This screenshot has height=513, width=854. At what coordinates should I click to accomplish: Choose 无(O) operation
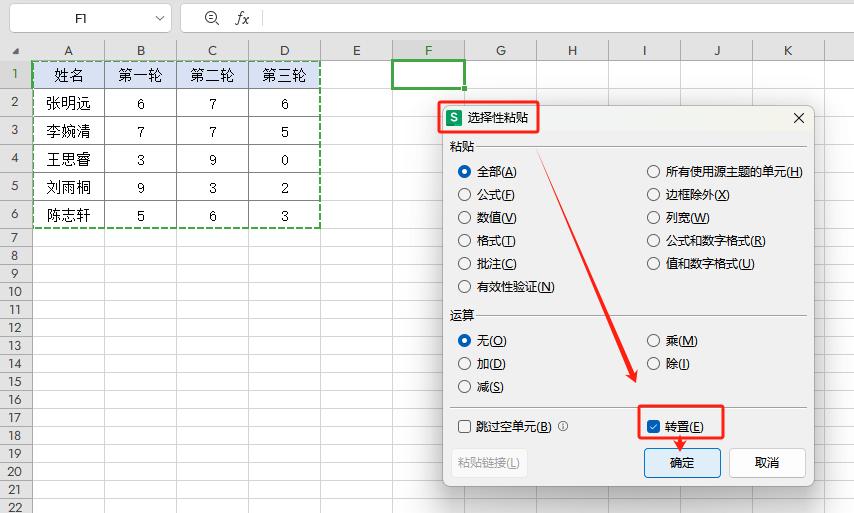coord(483,340)
